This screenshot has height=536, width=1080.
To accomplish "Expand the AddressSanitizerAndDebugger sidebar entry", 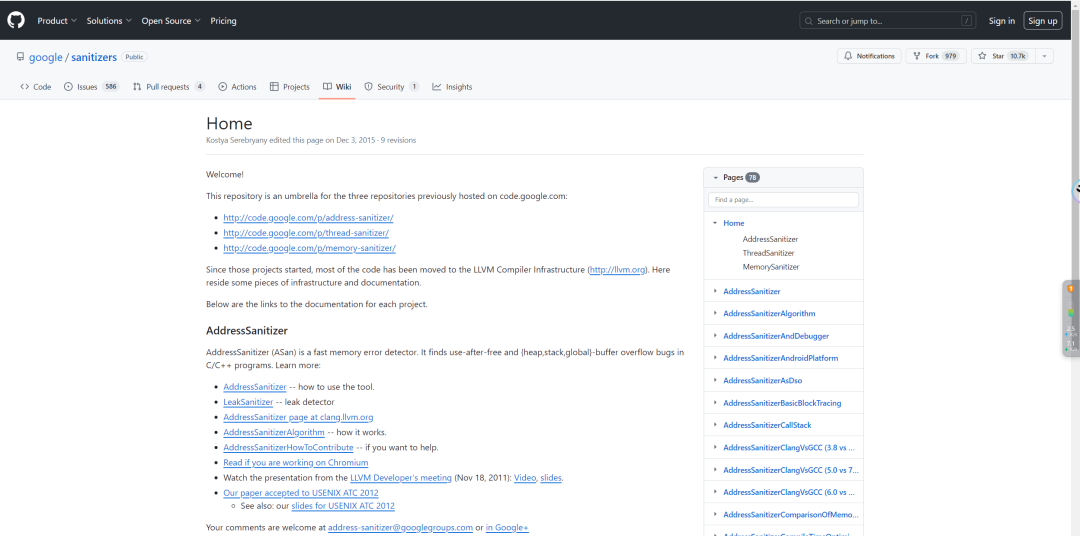I will point(715,336).
